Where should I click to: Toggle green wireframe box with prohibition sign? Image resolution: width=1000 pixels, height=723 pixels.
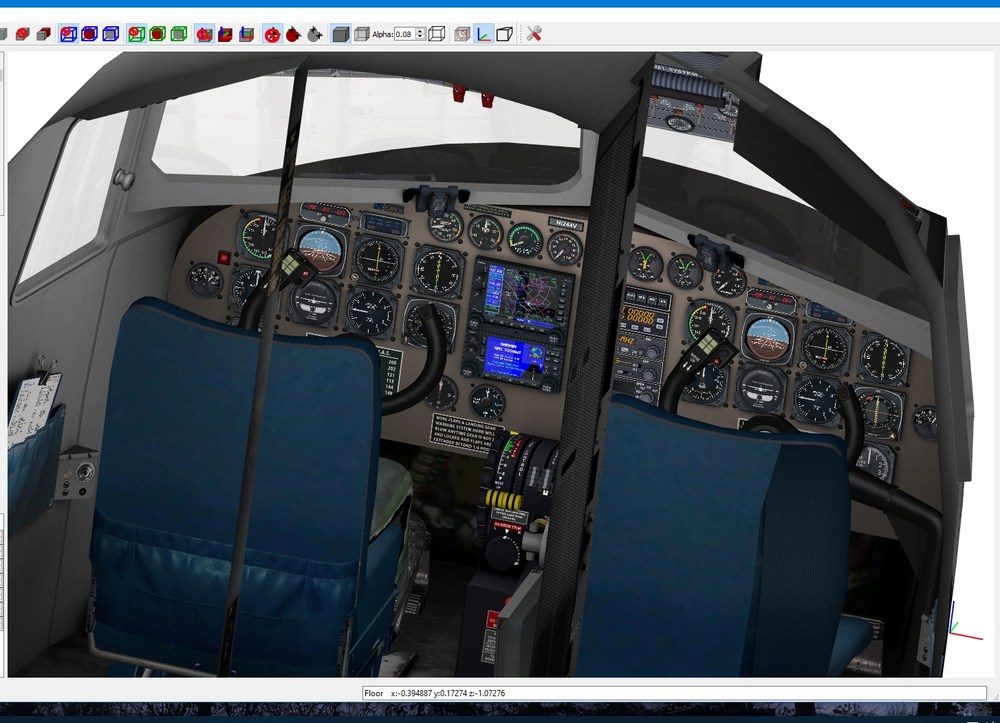coord(136,34)
